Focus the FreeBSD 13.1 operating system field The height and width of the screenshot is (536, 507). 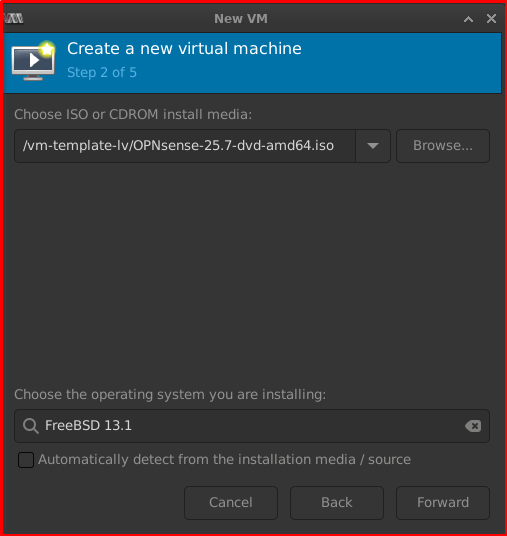pyautogui.click(x=252, y=426)
